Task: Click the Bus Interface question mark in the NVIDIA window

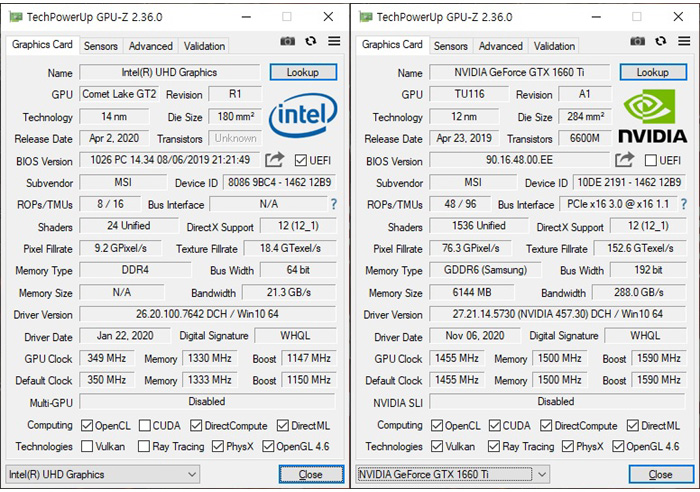Action: coord(683,204)
